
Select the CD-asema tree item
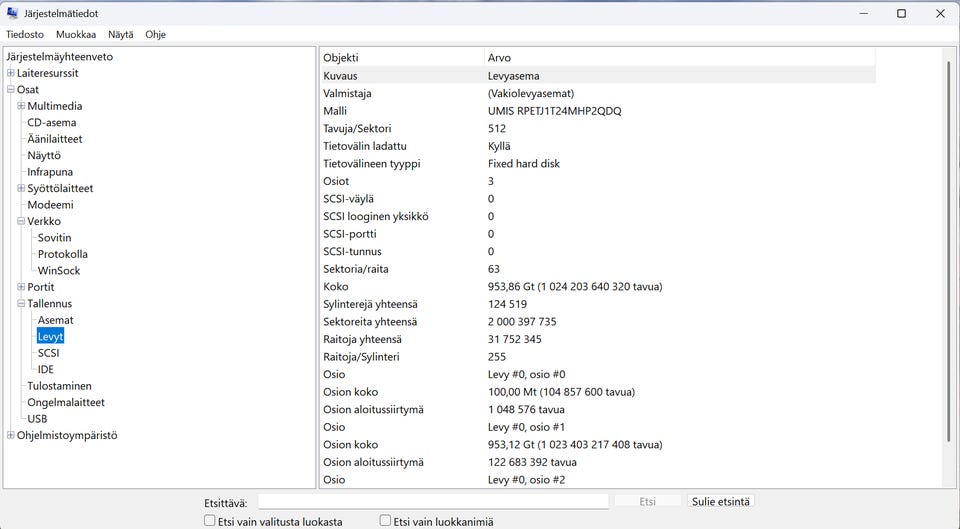pos(51,122)
